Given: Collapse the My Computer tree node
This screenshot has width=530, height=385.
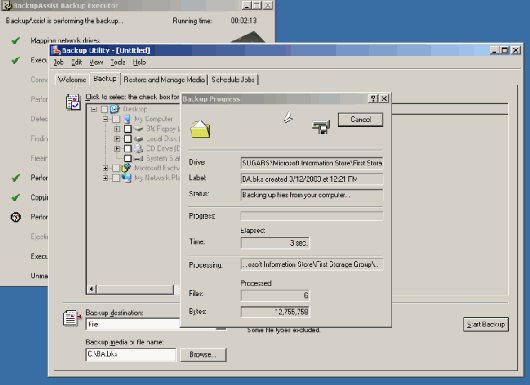Looking at the screenshot, I should [105, 119].
